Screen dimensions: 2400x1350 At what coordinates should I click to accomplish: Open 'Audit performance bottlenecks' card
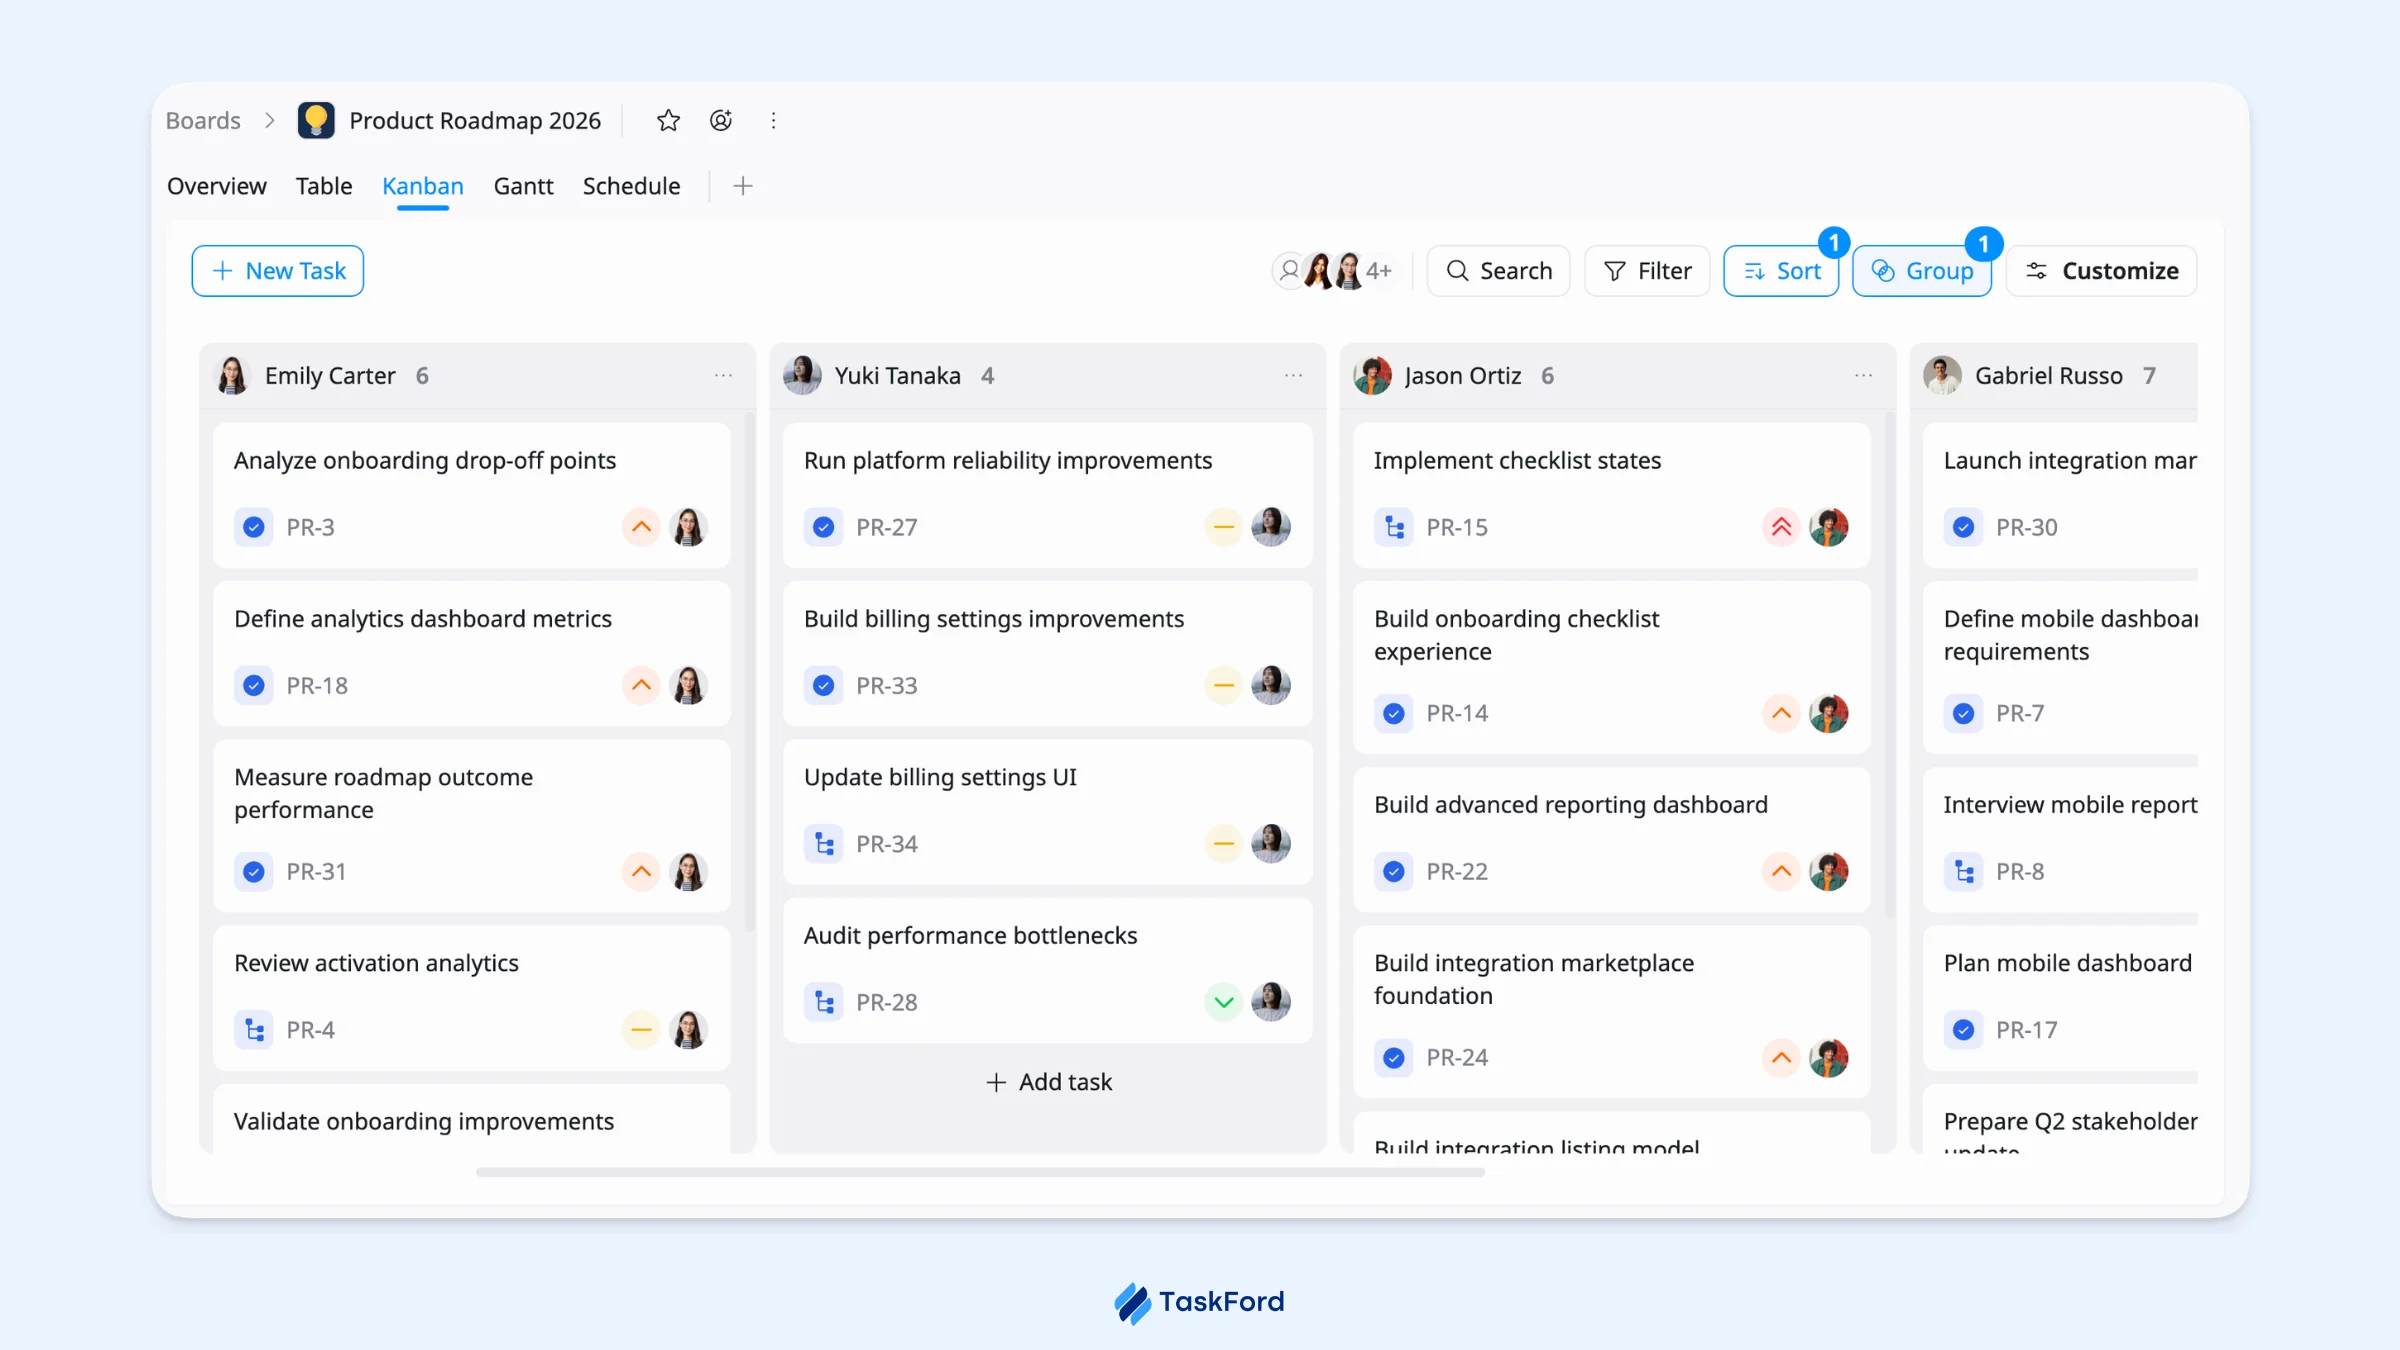(1048, 970)
